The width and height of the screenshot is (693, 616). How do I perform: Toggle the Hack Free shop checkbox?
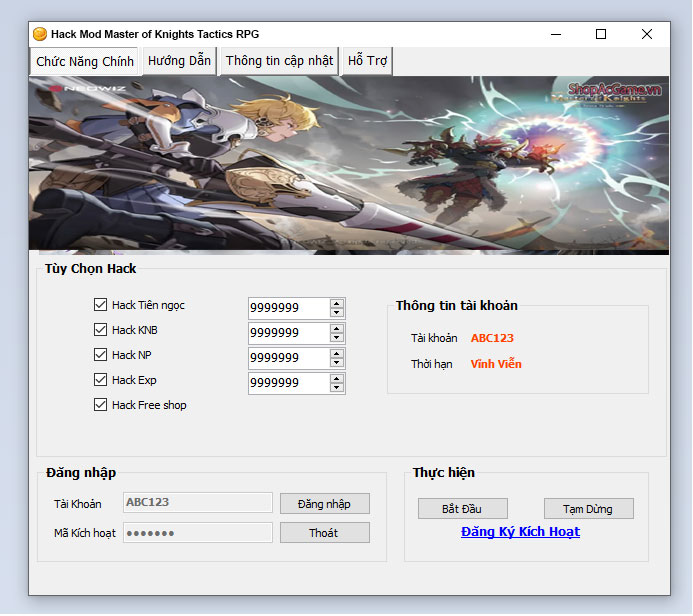click(x=100, y=405)
